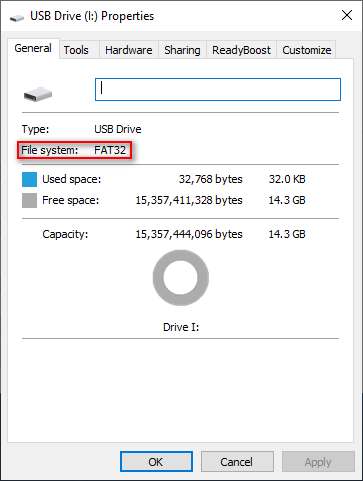The width and height of the screenshot is (363, 481).
Task: Click the Cancel button
Action: click(x=237, y=462)
